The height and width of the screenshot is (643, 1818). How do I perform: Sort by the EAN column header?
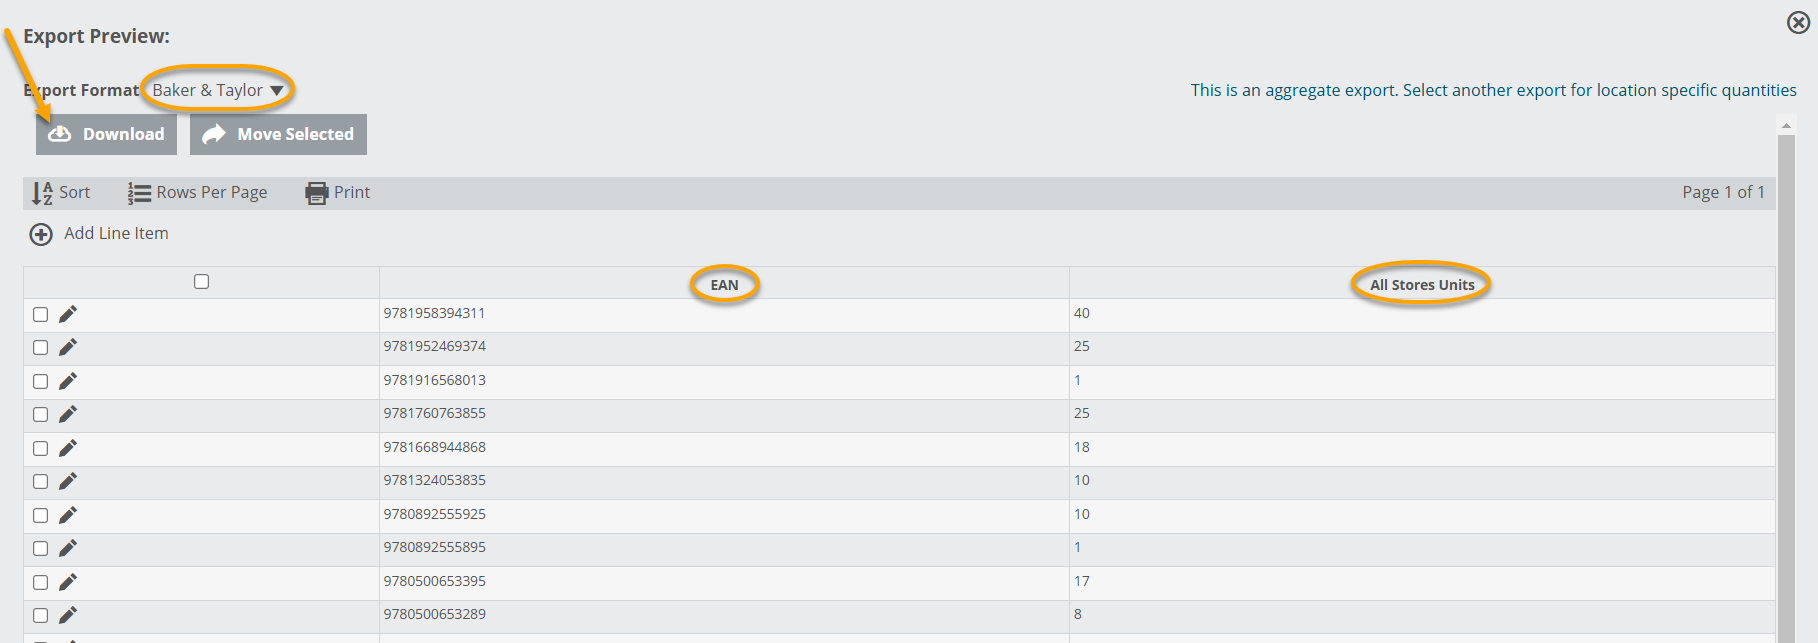click(724, 285)
